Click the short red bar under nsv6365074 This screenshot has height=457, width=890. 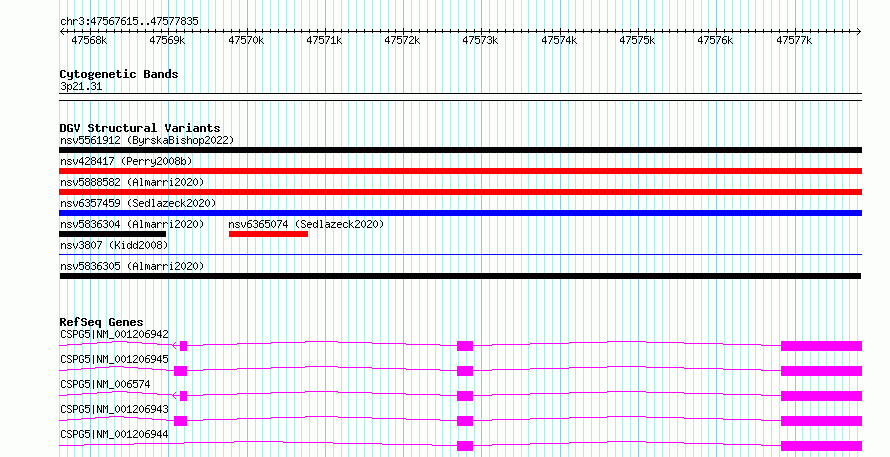pyautogui.click(x=268, y=234)
